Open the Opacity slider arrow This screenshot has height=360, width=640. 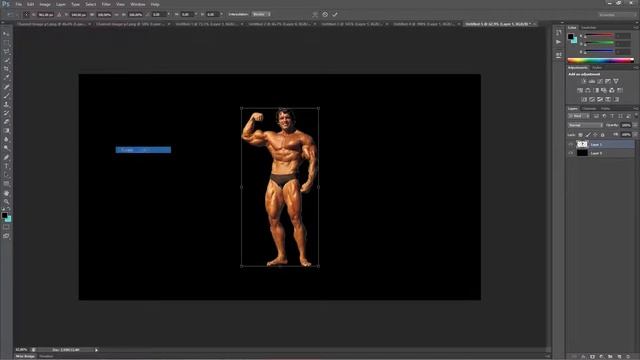coord(635,125)
